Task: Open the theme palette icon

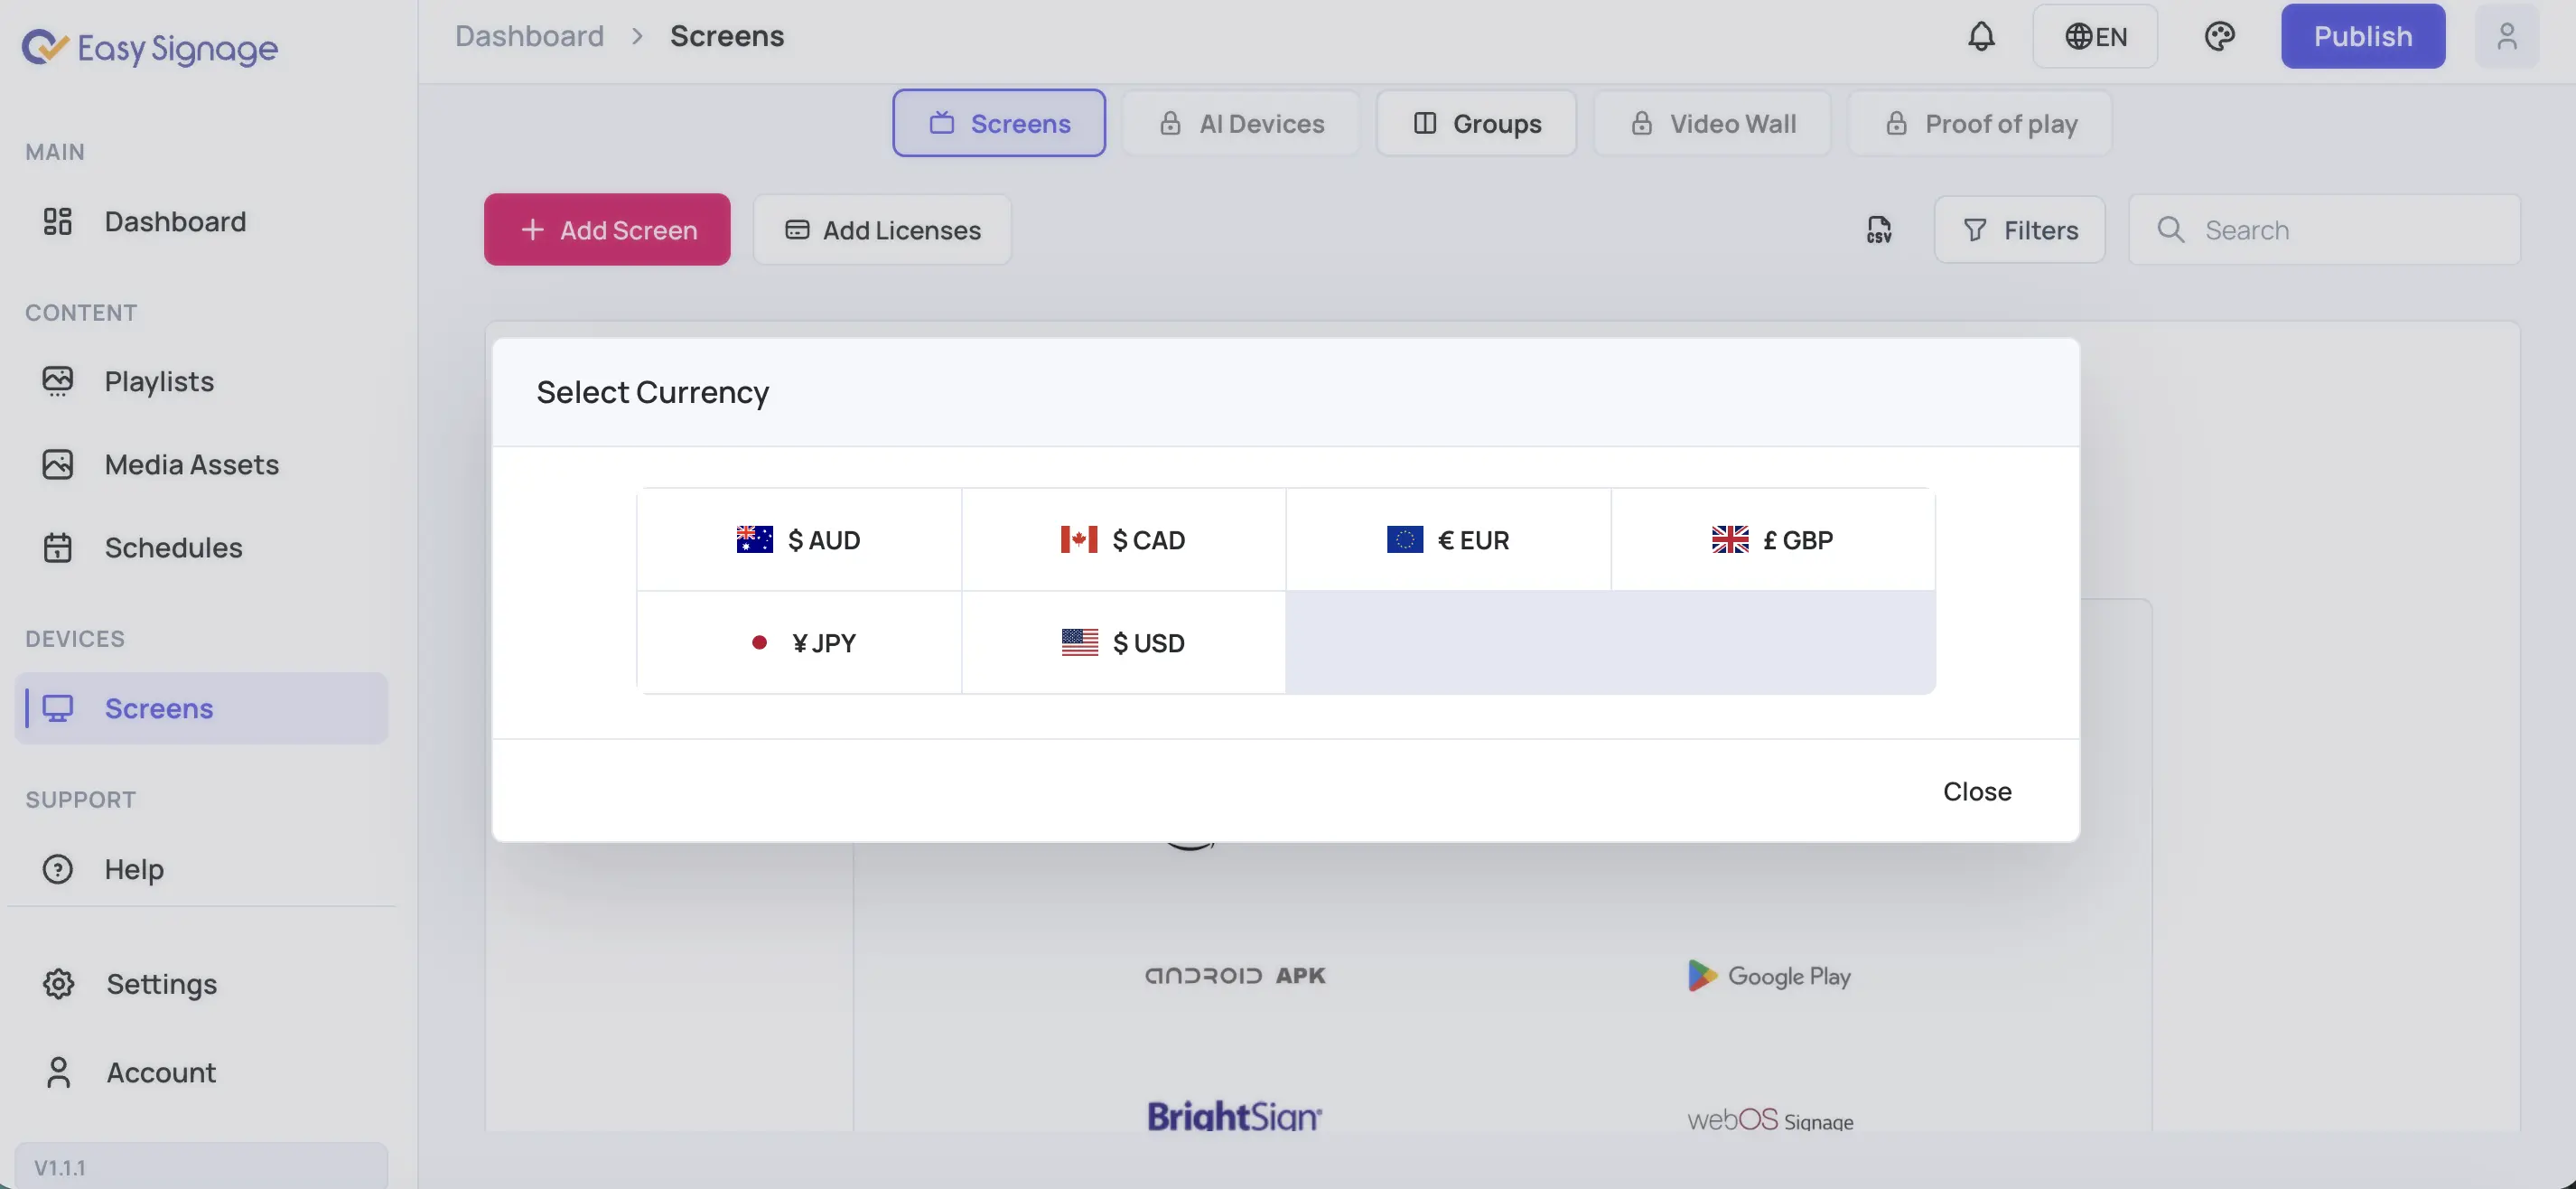Action: (x=2219, y=36)
